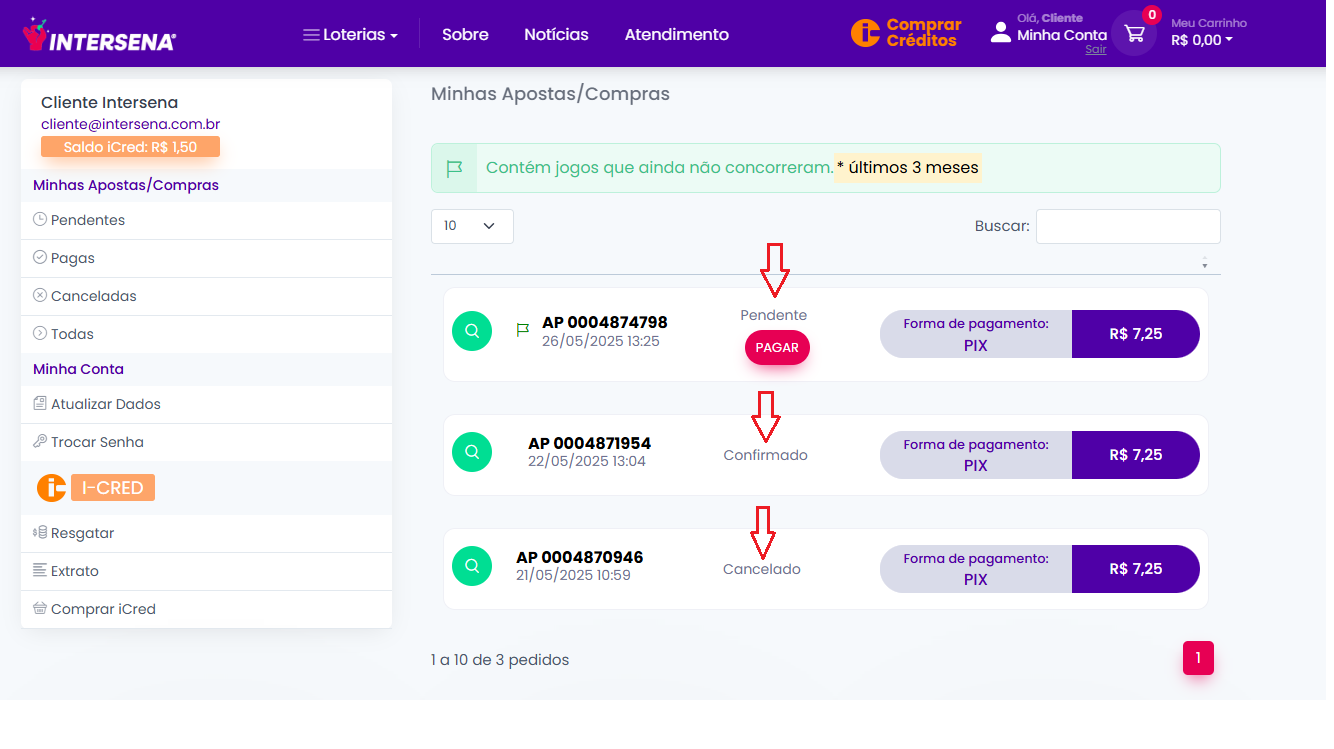Click the Sair link to log out
The width and height of the screenshot is (1334, 749).
[x=1095, y=49]
